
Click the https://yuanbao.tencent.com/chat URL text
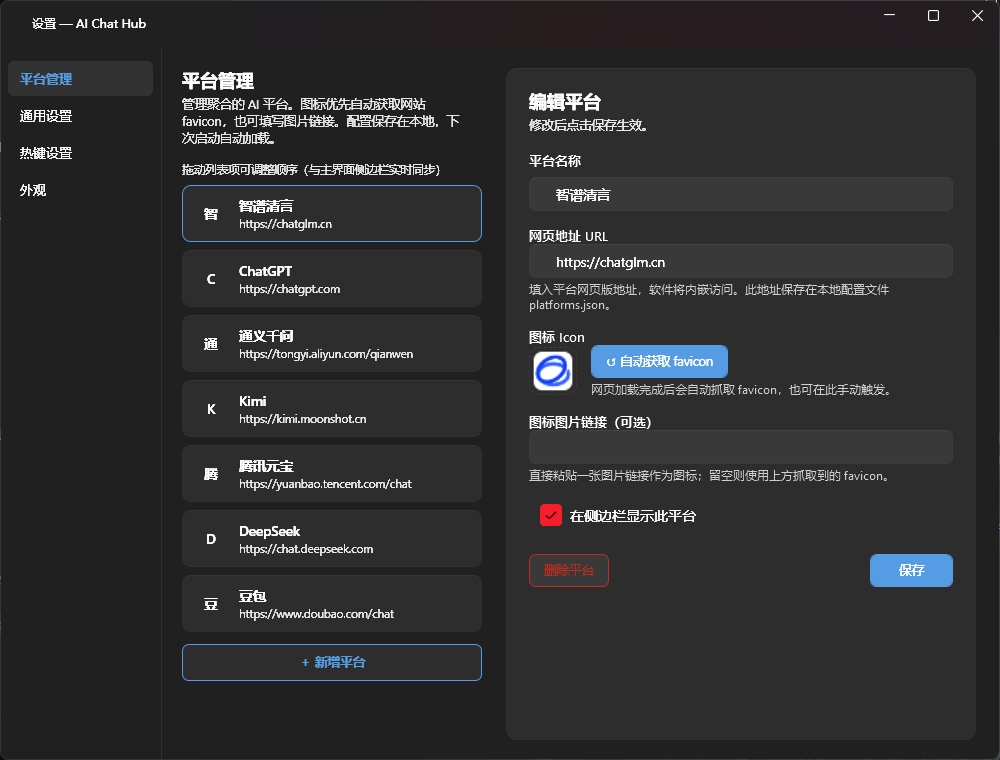click(325, 485)
